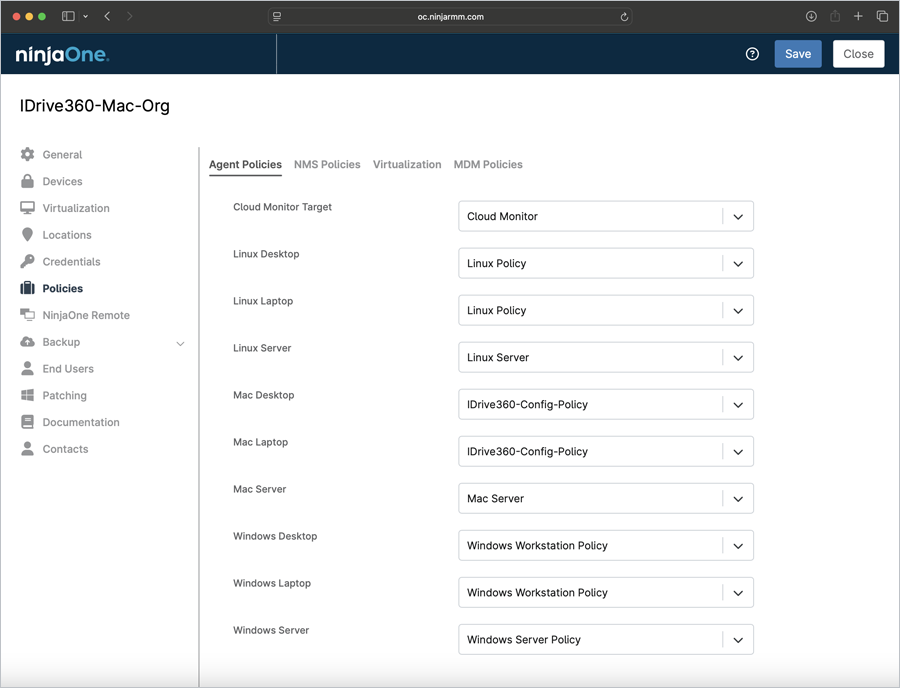Click the Patching Windows logo icon
This screenshot has height=688, width=900.
27,396
